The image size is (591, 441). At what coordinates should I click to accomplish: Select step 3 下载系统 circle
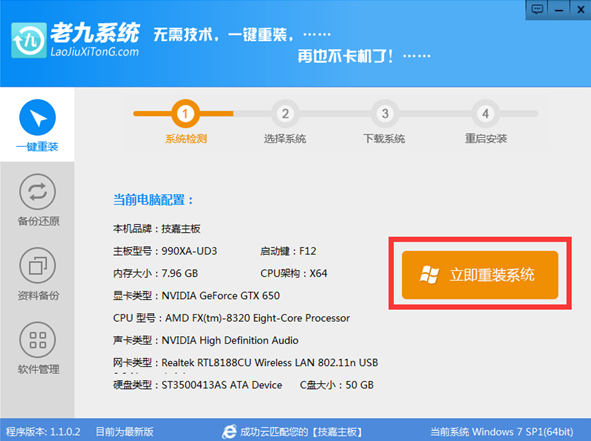(x=385, y=113)
